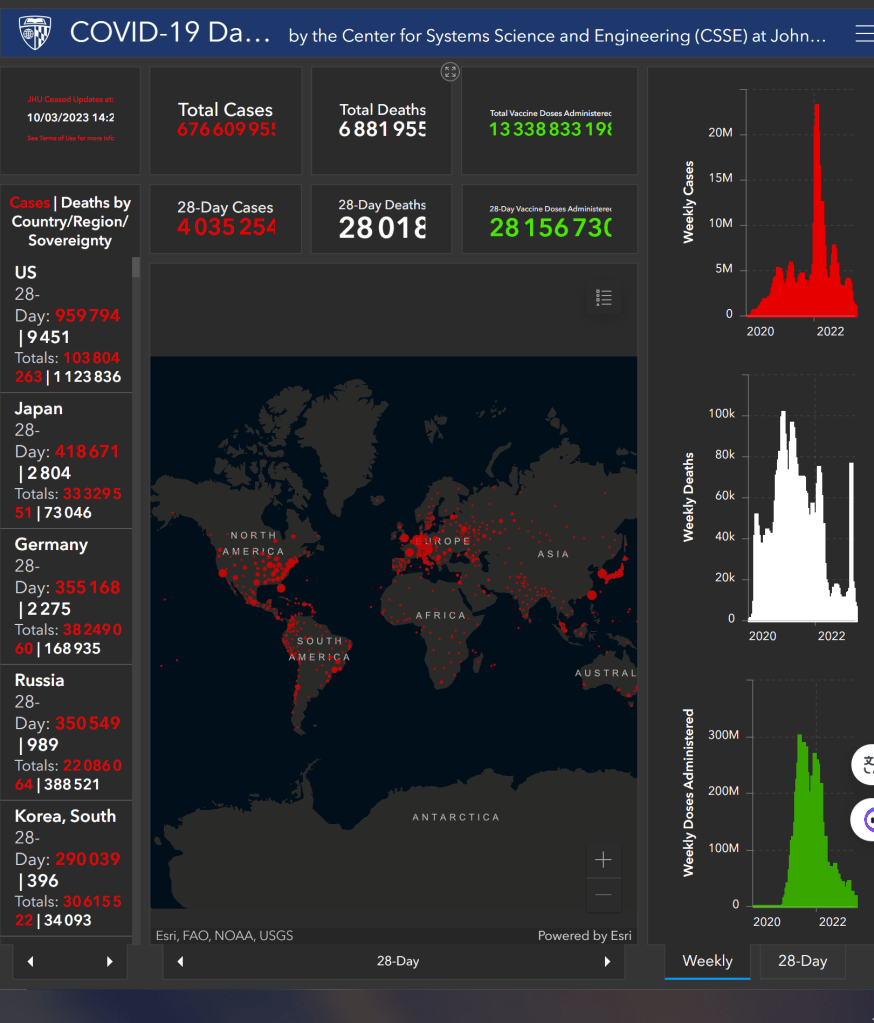Click the right arrow beside map 28-Day label
The width and height of the screenshot is (874, 1023).
tap(606, 962)
